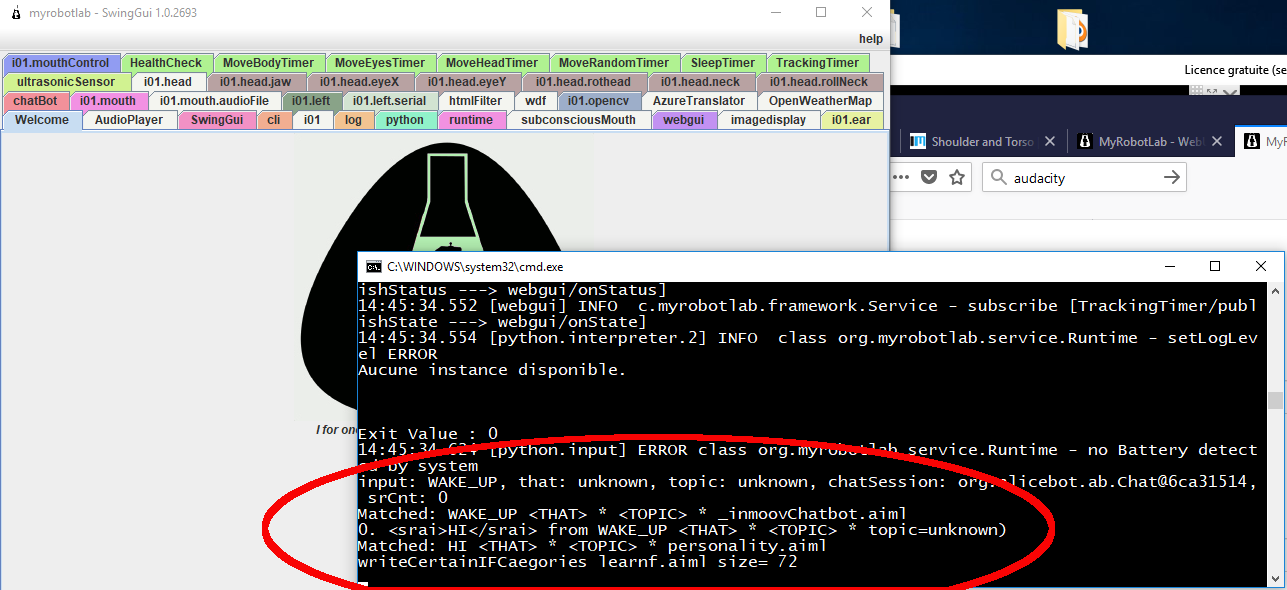Select the i01.head tab
1287x590 pixels.
pyautogui.click(x=168, y=82)
